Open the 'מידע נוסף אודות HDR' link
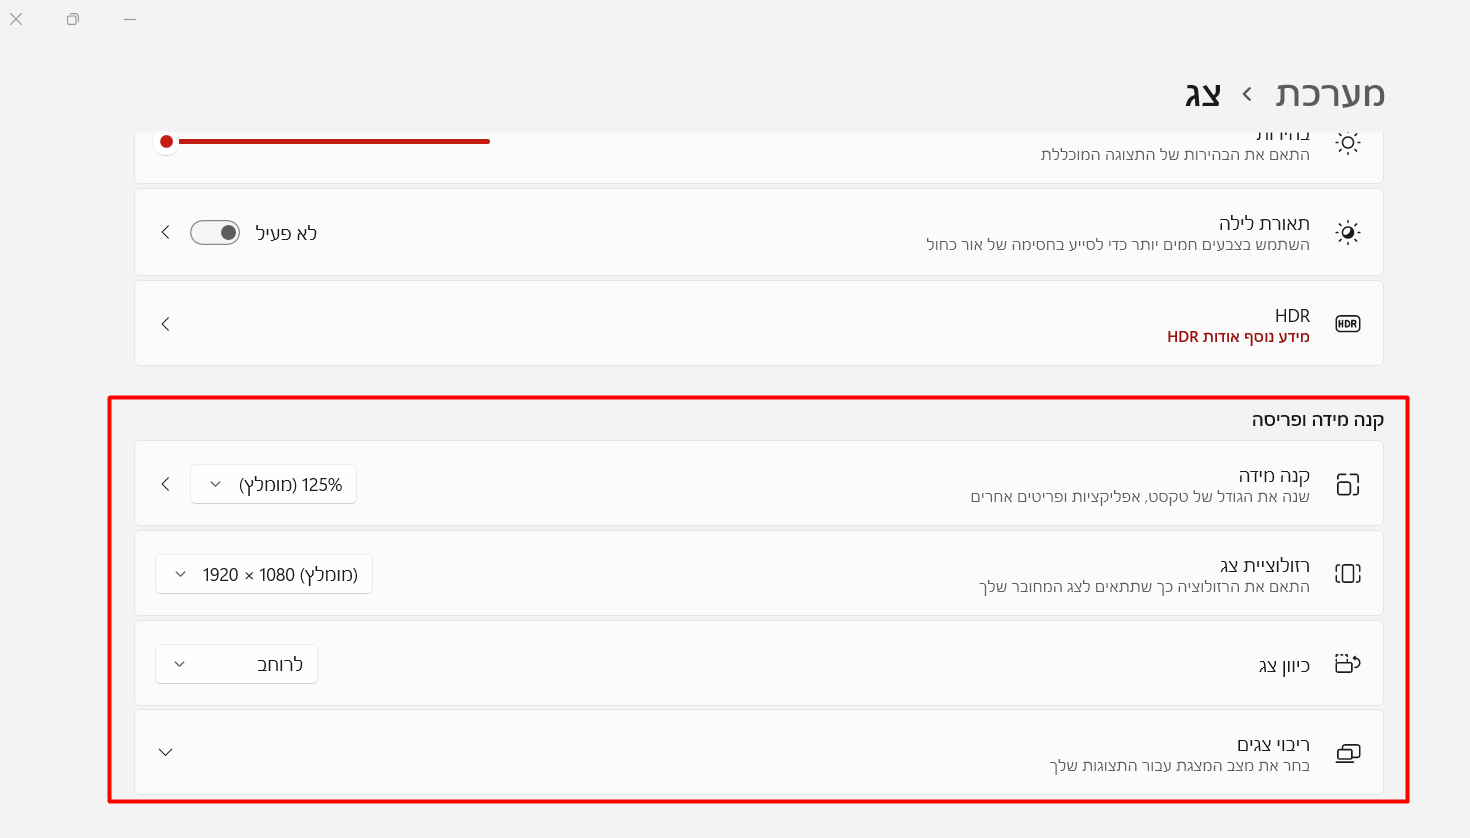The width and height of the screenshot is (1470, 838). click(x=1238, y=337)
